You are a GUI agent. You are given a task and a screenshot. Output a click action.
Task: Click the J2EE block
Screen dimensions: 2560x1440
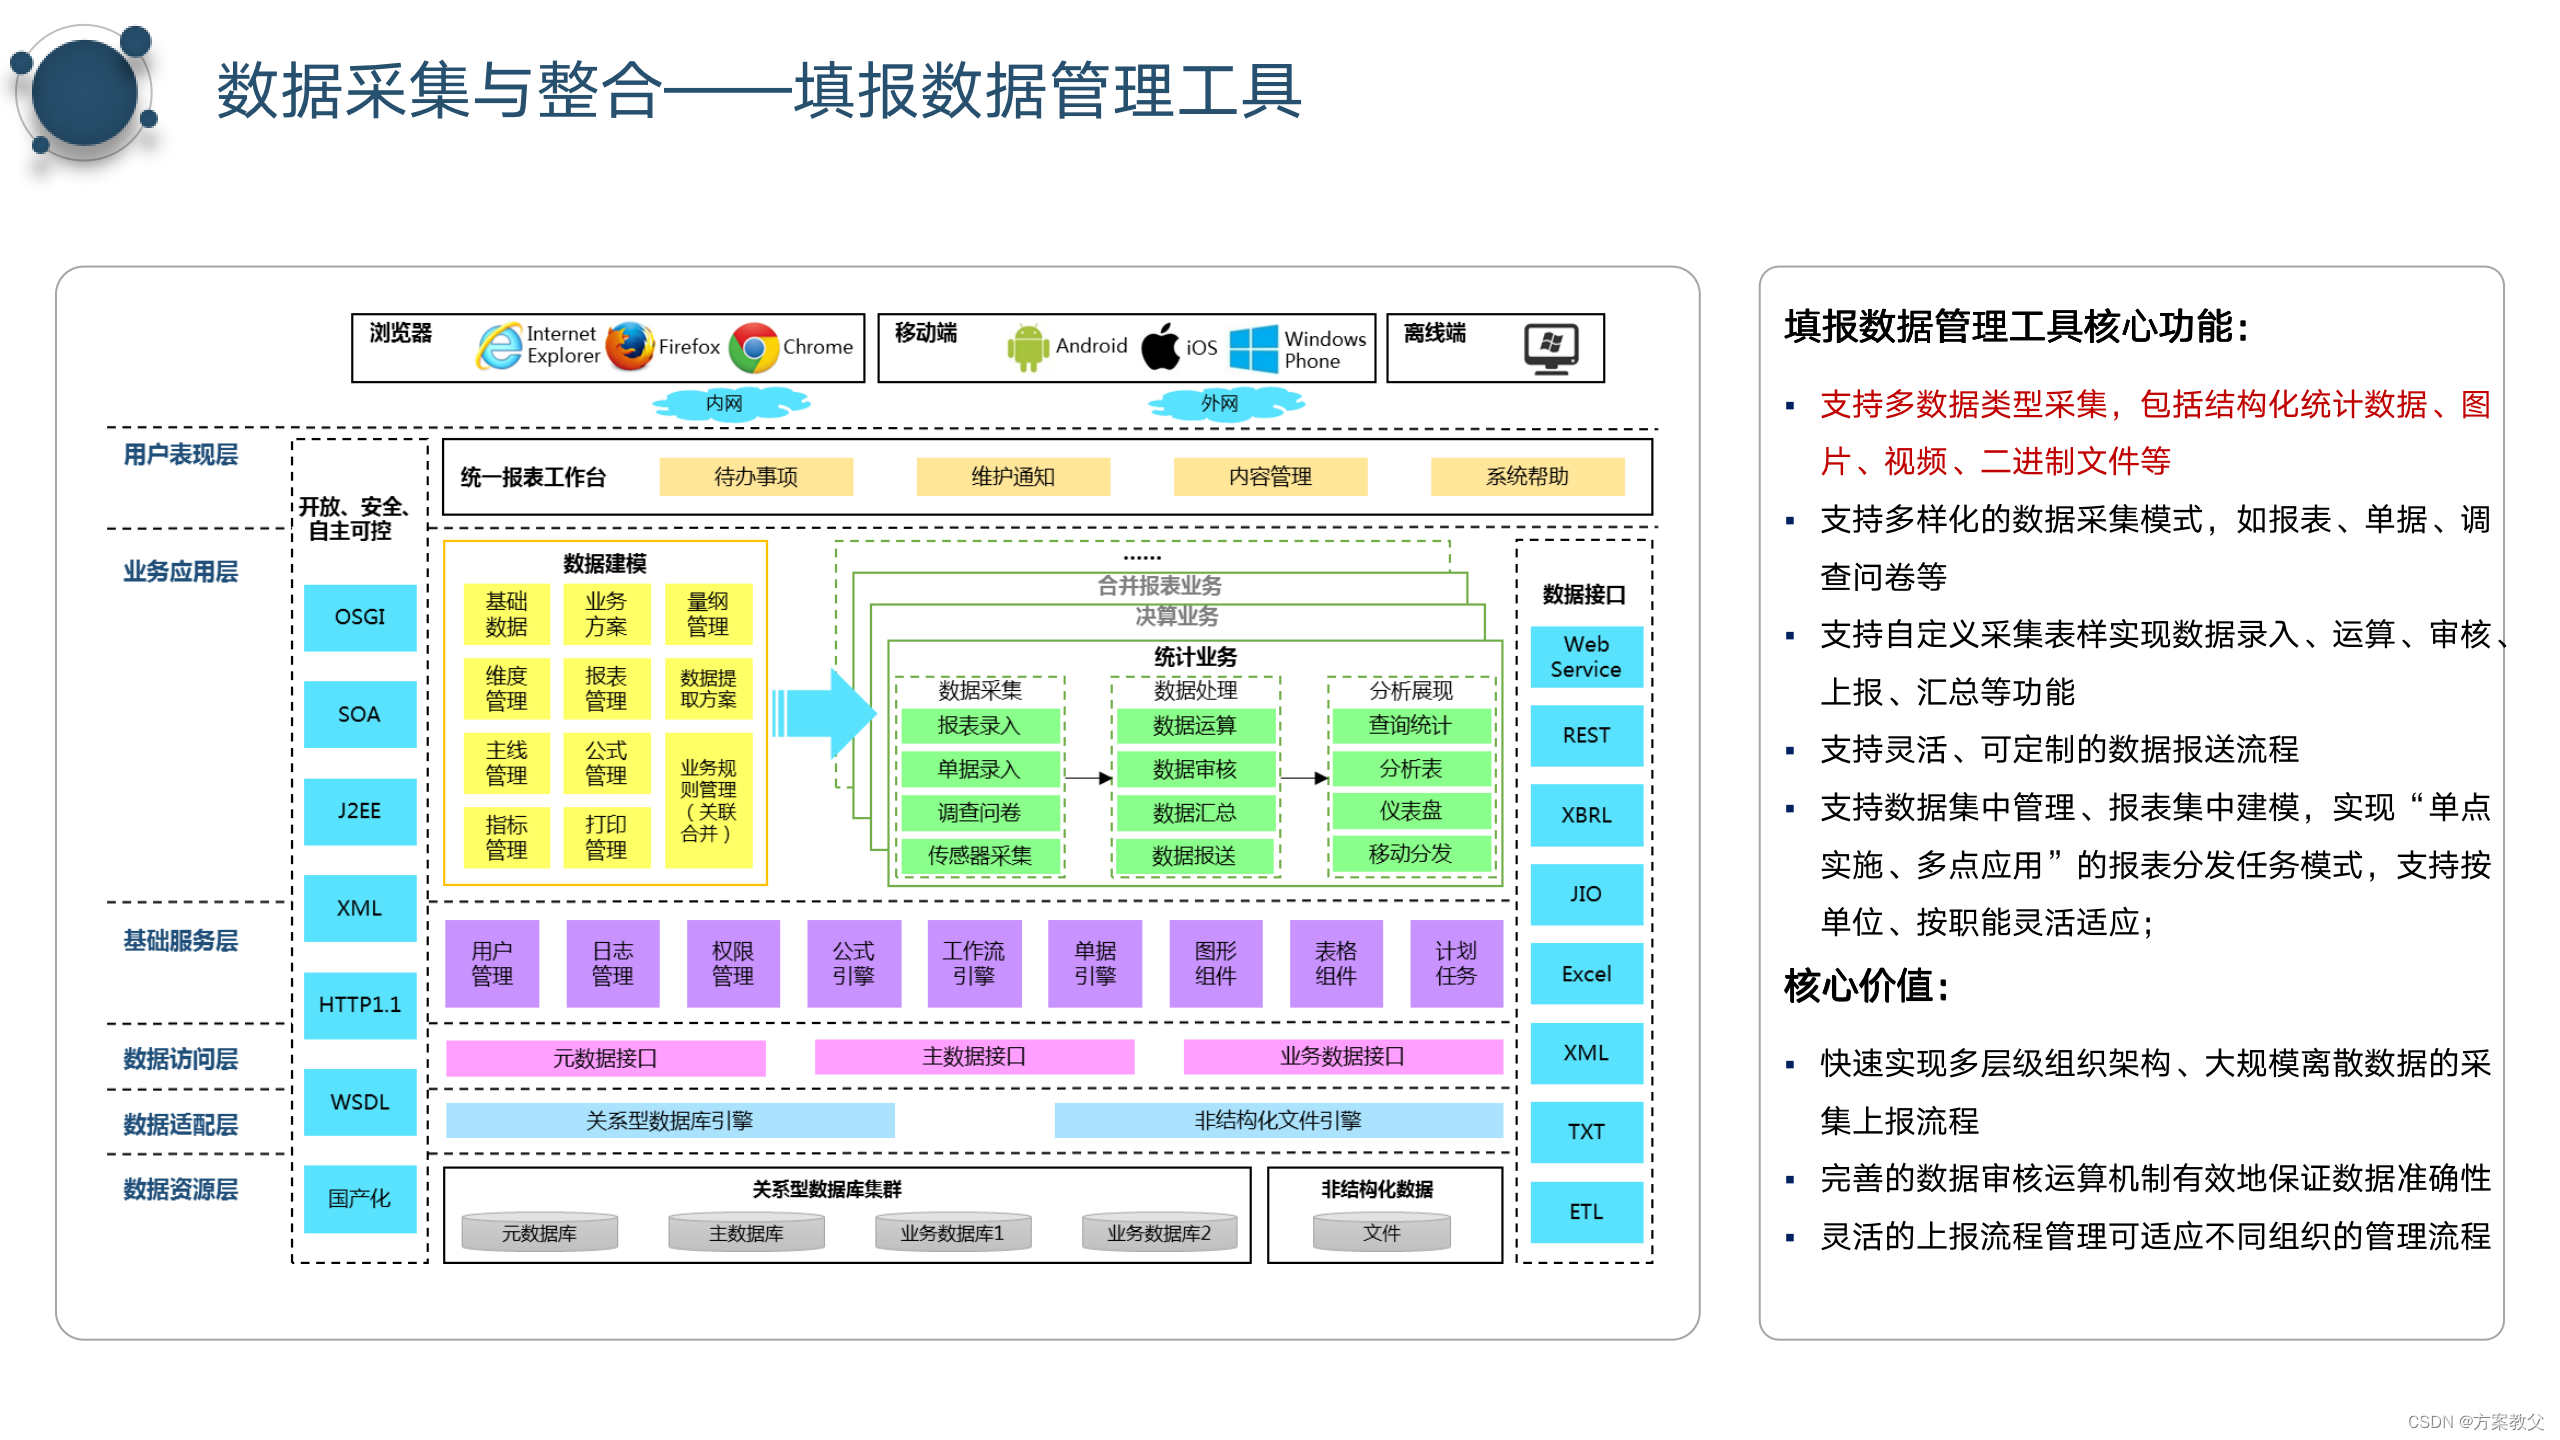click(360, 811)
